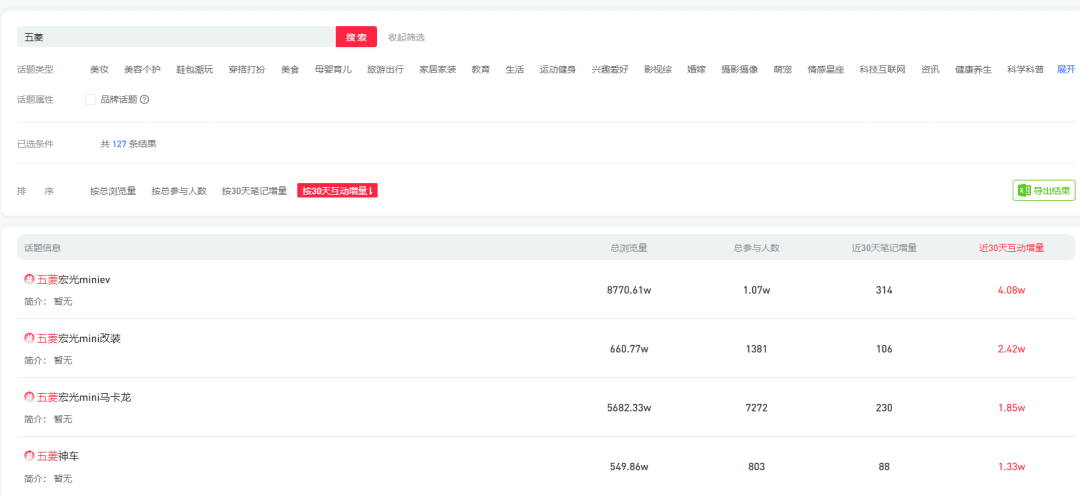
Task: Select the 8770.61w total views value
Action: point(629,291)
